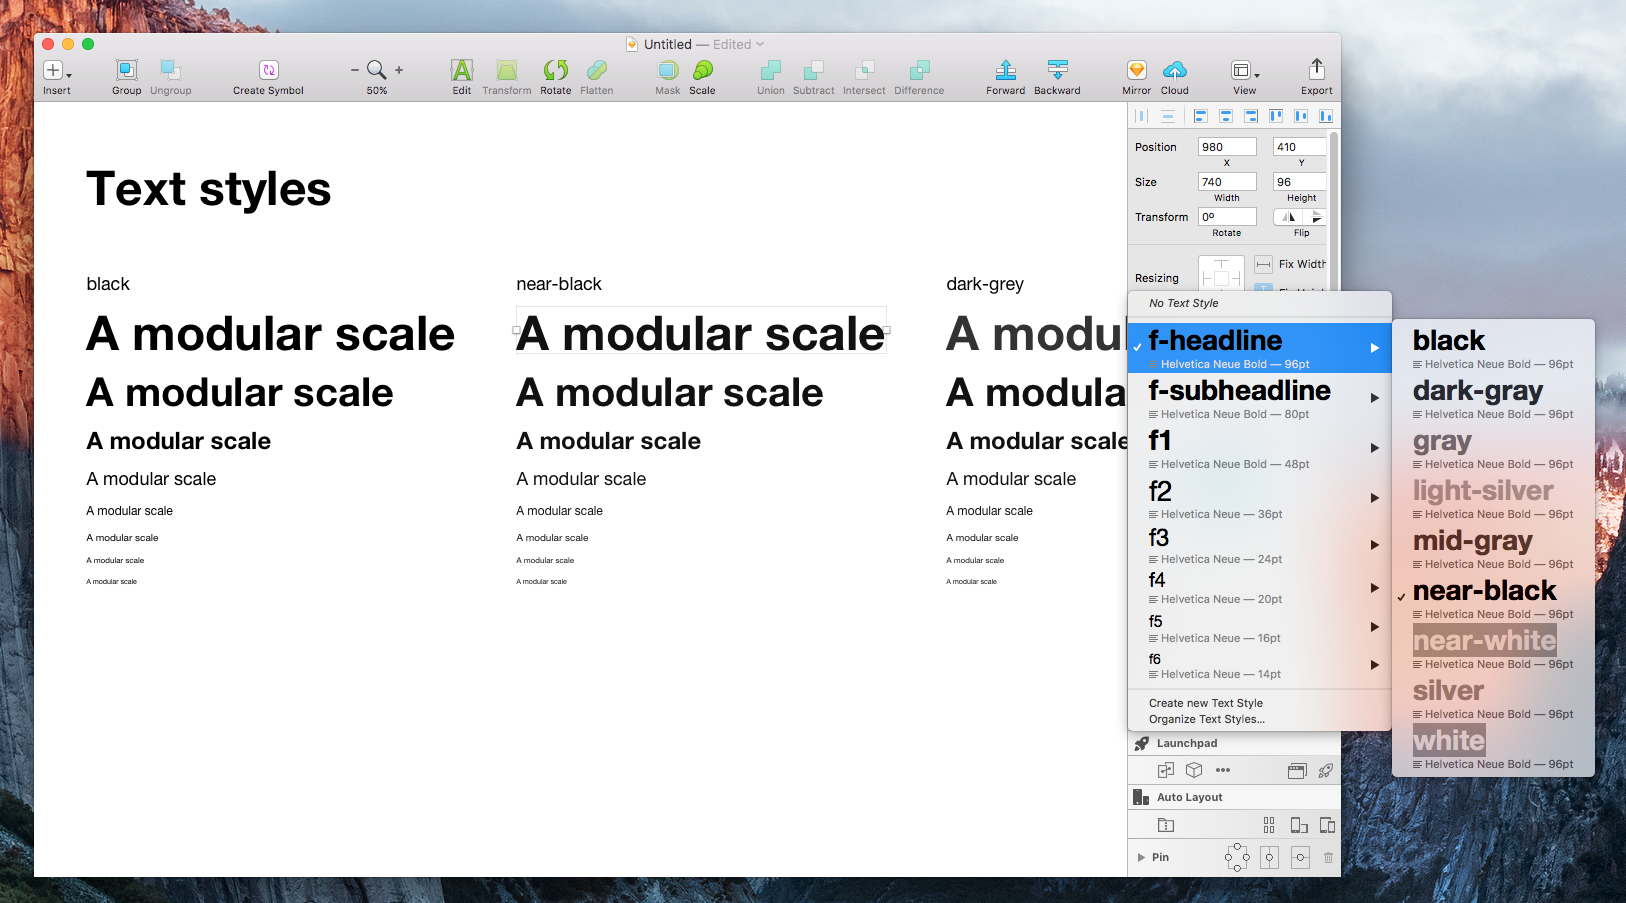Select the checked near-black text style
The height and width of the screenshot is (903, 1626).
point(1493,597)
